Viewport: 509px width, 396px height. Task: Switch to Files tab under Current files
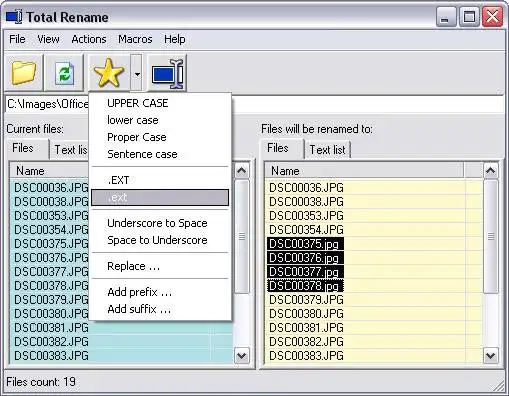[x=27, y=148]
